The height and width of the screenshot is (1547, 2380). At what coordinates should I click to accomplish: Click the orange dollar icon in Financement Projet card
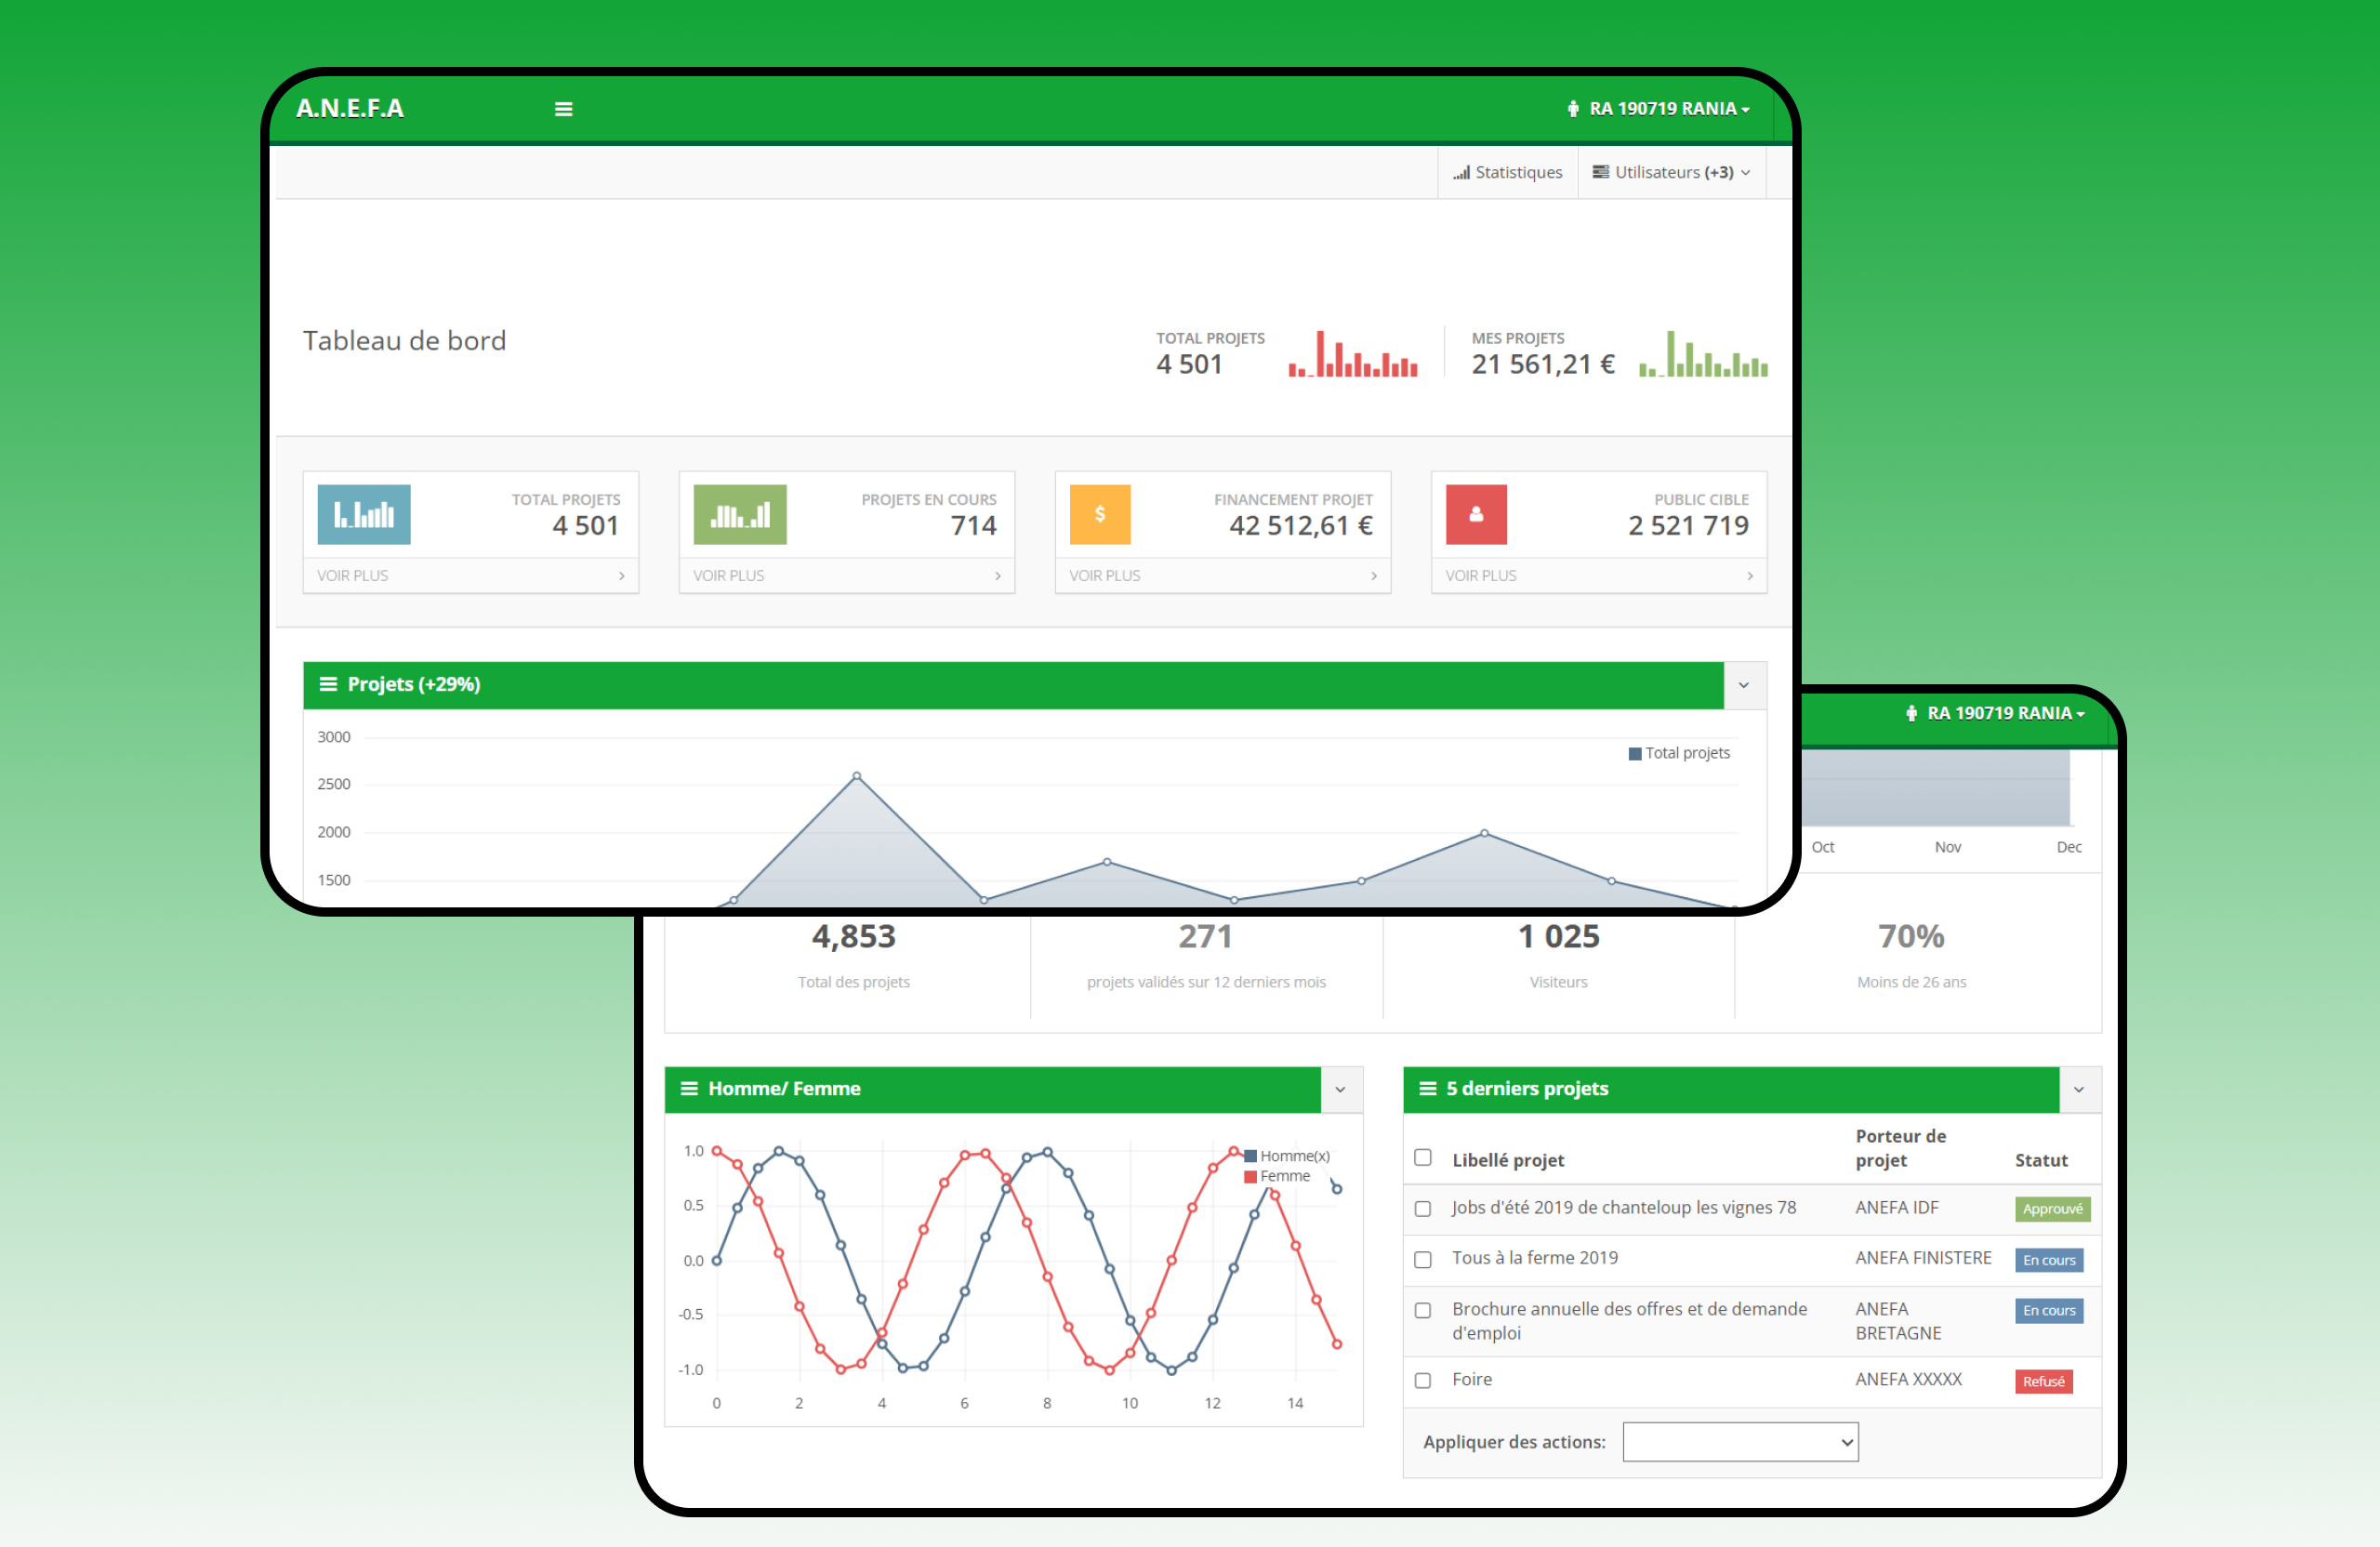click(x=1099, y=515)
